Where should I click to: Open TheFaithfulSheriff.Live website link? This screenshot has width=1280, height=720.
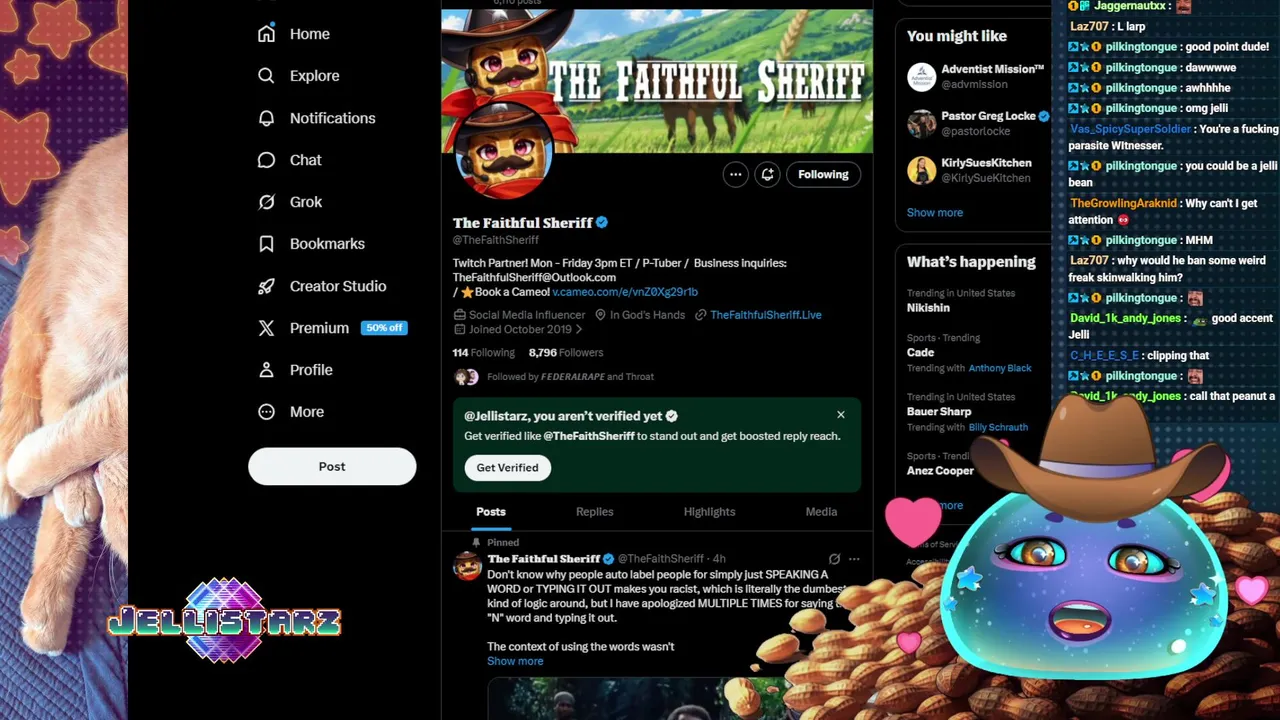[x=766, y=315]
